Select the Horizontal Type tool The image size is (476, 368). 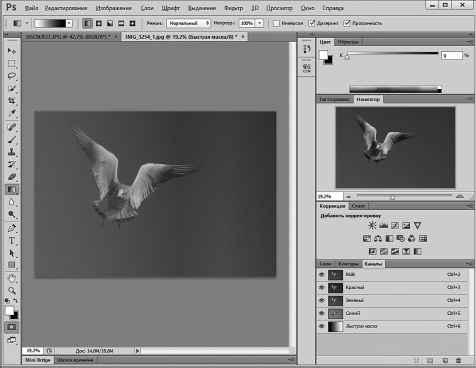click(x=12, y=241)
